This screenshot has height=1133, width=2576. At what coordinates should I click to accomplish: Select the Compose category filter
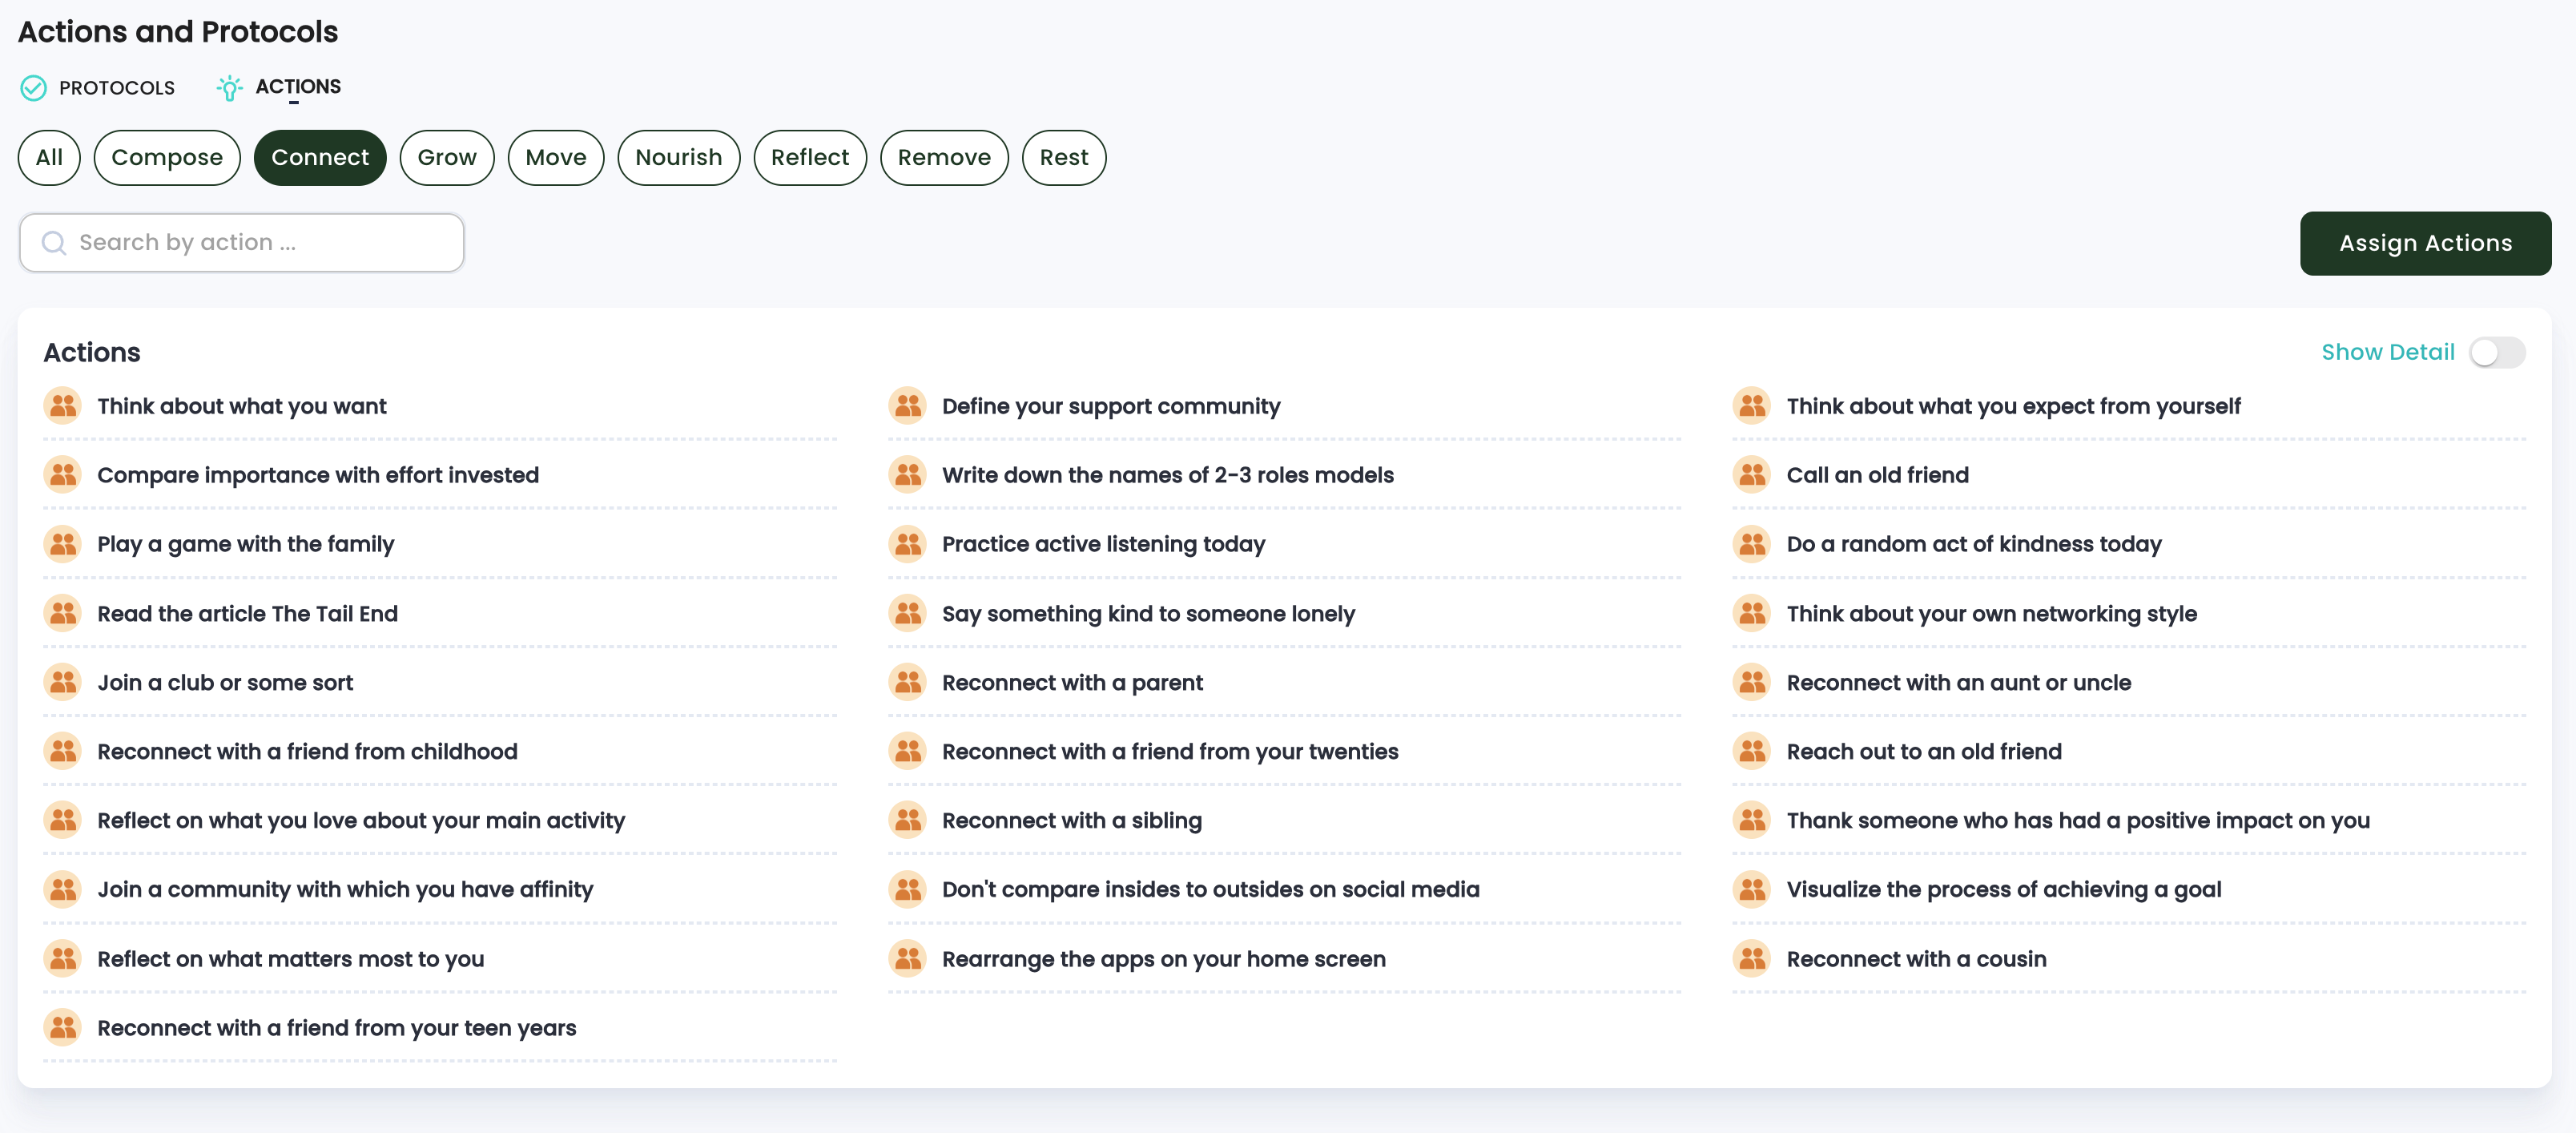(x=167, y=157)
